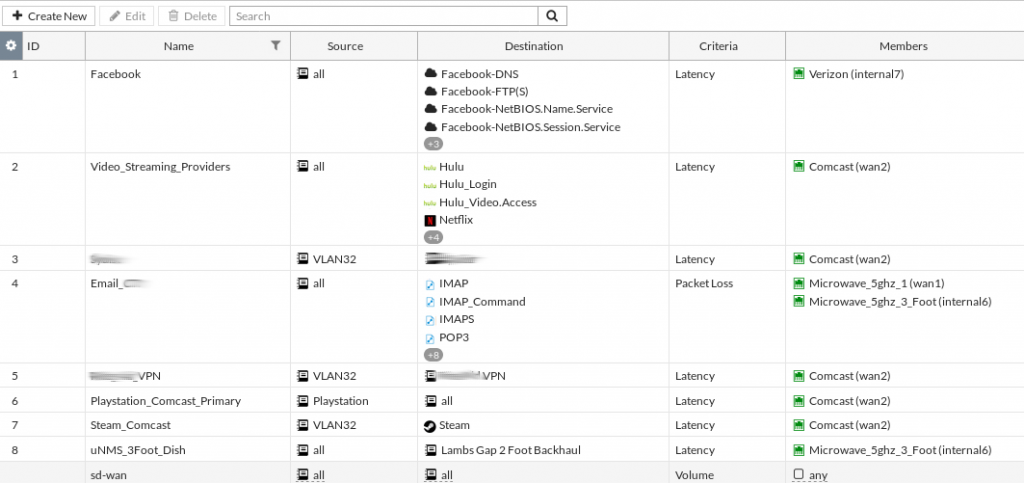Click the Hulu logo icon

(430, 167)
